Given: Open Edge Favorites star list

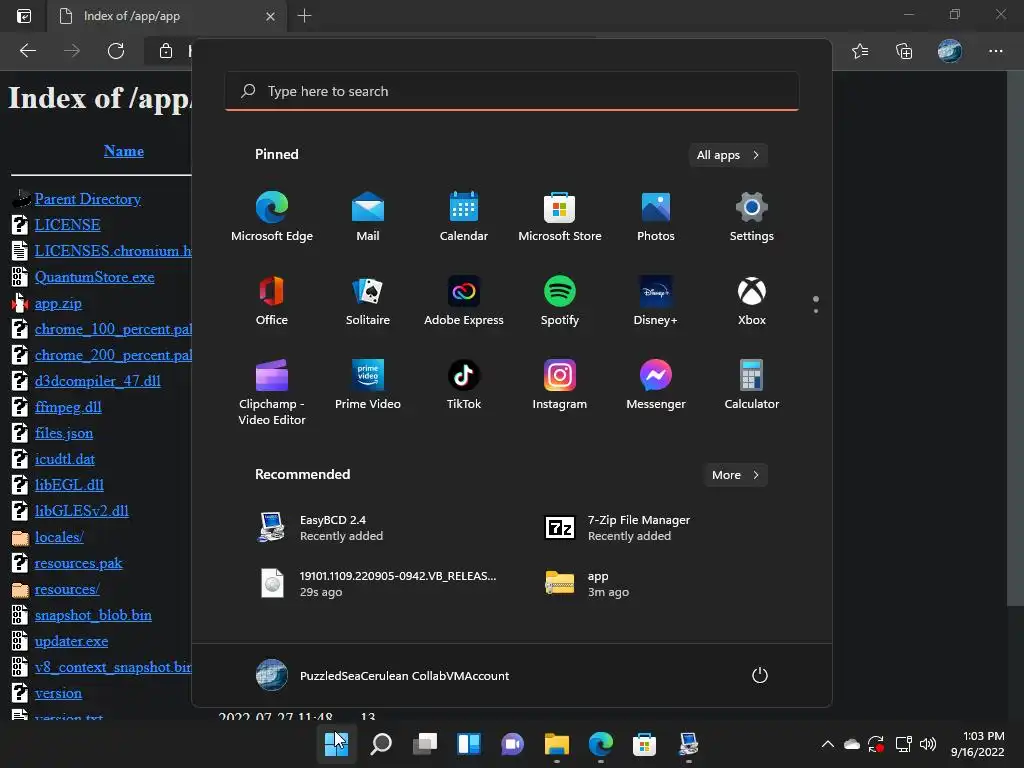Looking at the screenshot, I should tap(860, 51).
